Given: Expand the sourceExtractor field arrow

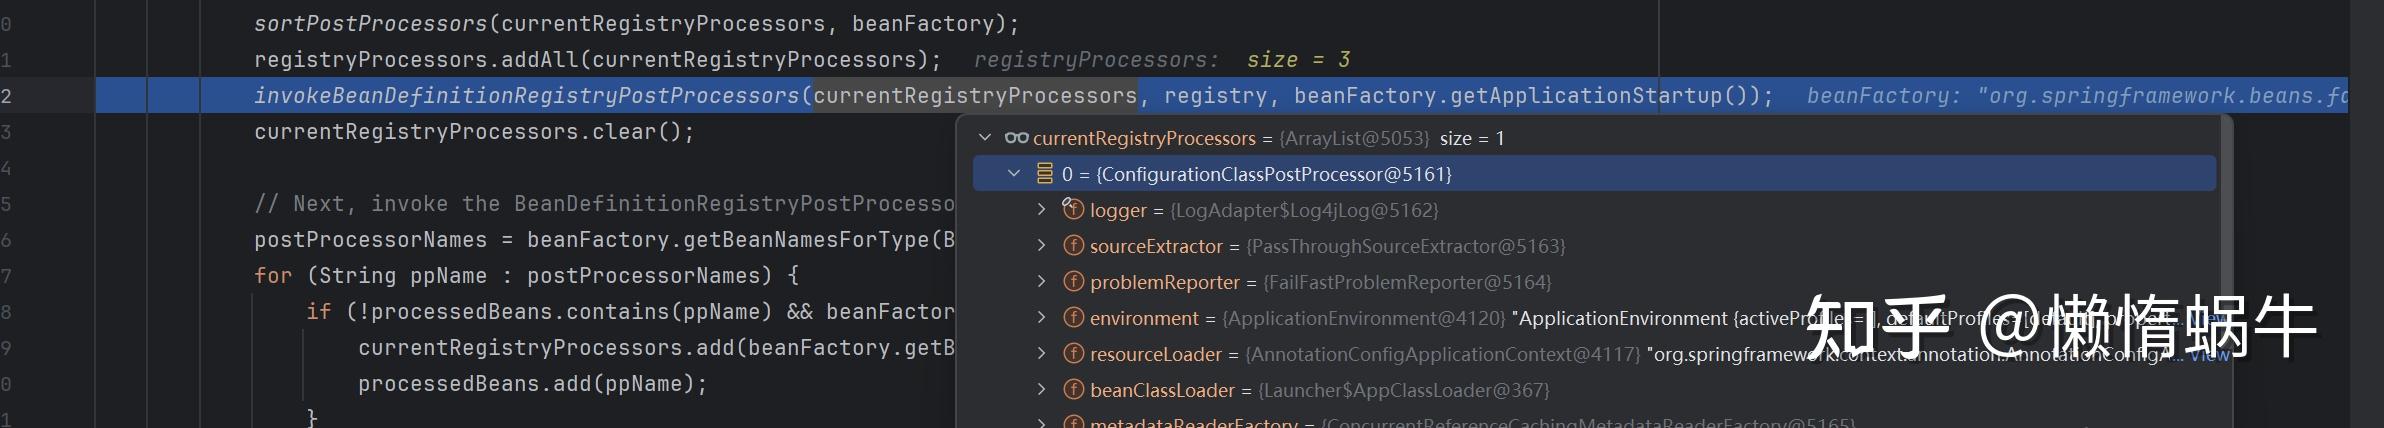Looking at the screenshot, I should click(1041, 246).
